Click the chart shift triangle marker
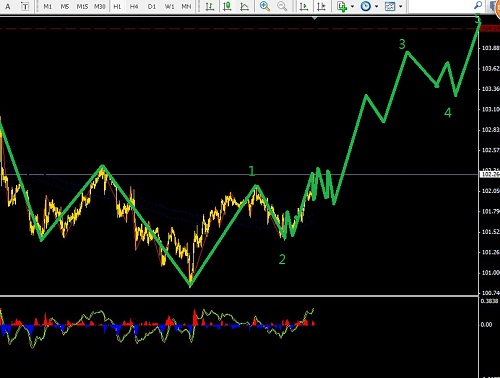500x378 pixels. tap(314, 18)
